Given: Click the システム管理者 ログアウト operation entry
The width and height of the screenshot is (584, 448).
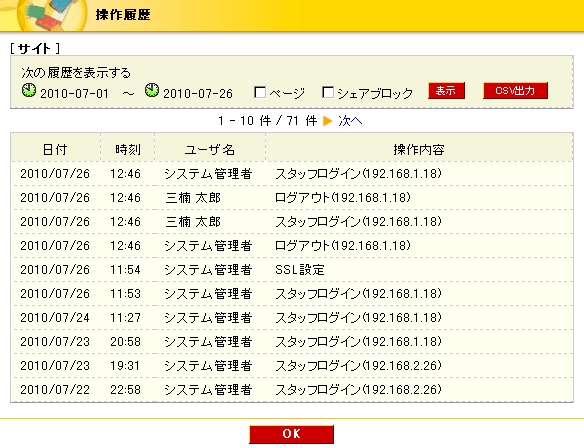Looking at the screenshot, I should (343, 246).
